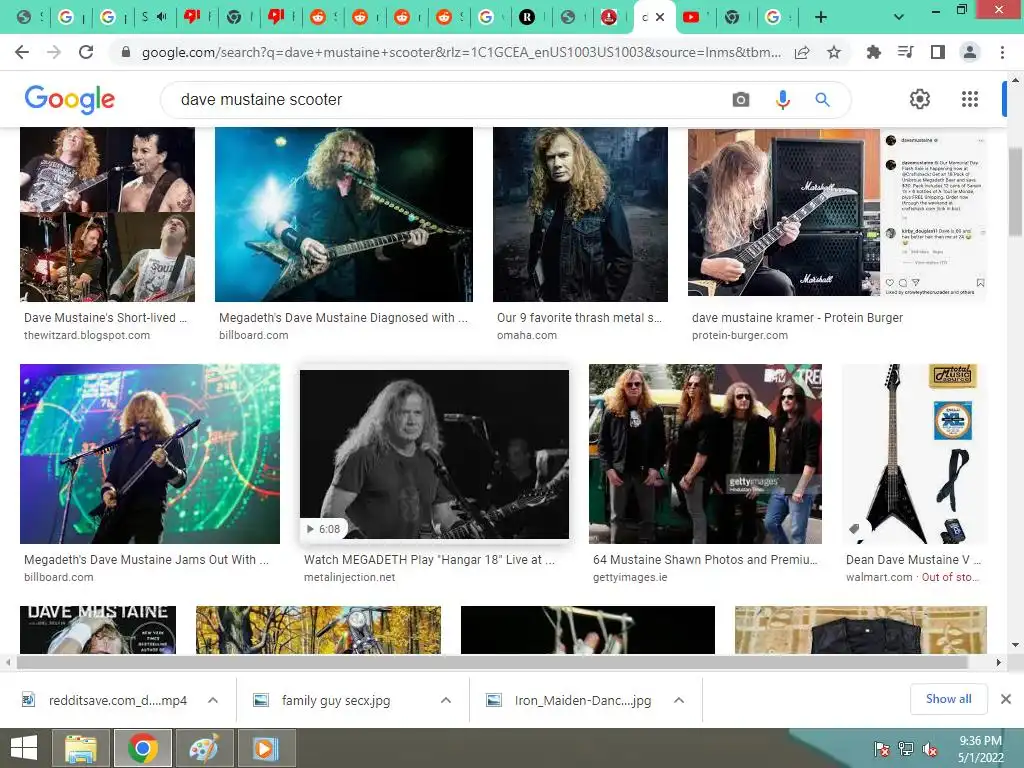Bookmark this page with the star icon
Screen dimensions: 1024x768
[834, 52]
